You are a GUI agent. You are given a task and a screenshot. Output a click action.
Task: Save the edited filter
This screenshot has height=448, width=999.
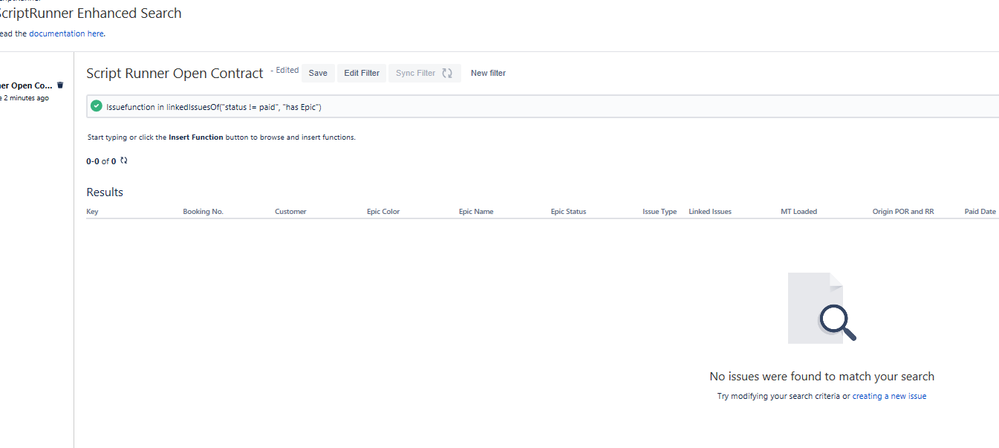coord(318,73)
